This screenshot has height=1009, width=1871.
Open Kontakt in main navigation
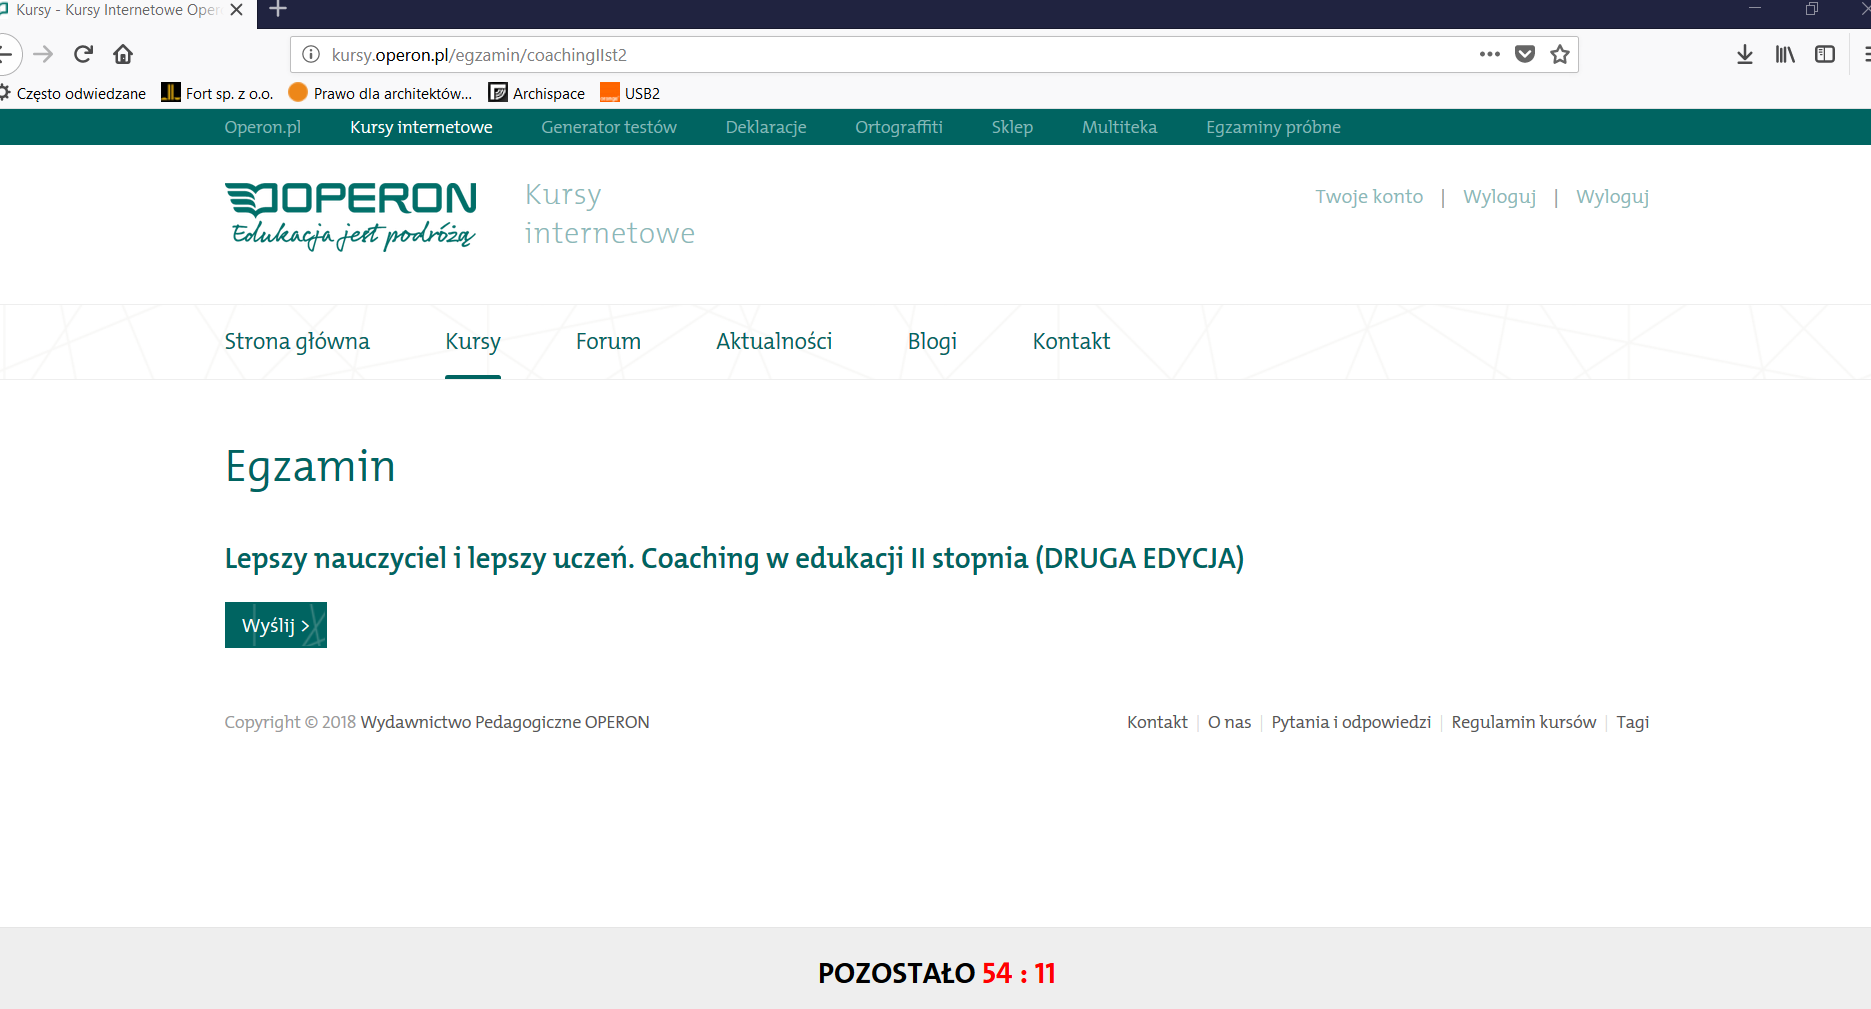1071,342
